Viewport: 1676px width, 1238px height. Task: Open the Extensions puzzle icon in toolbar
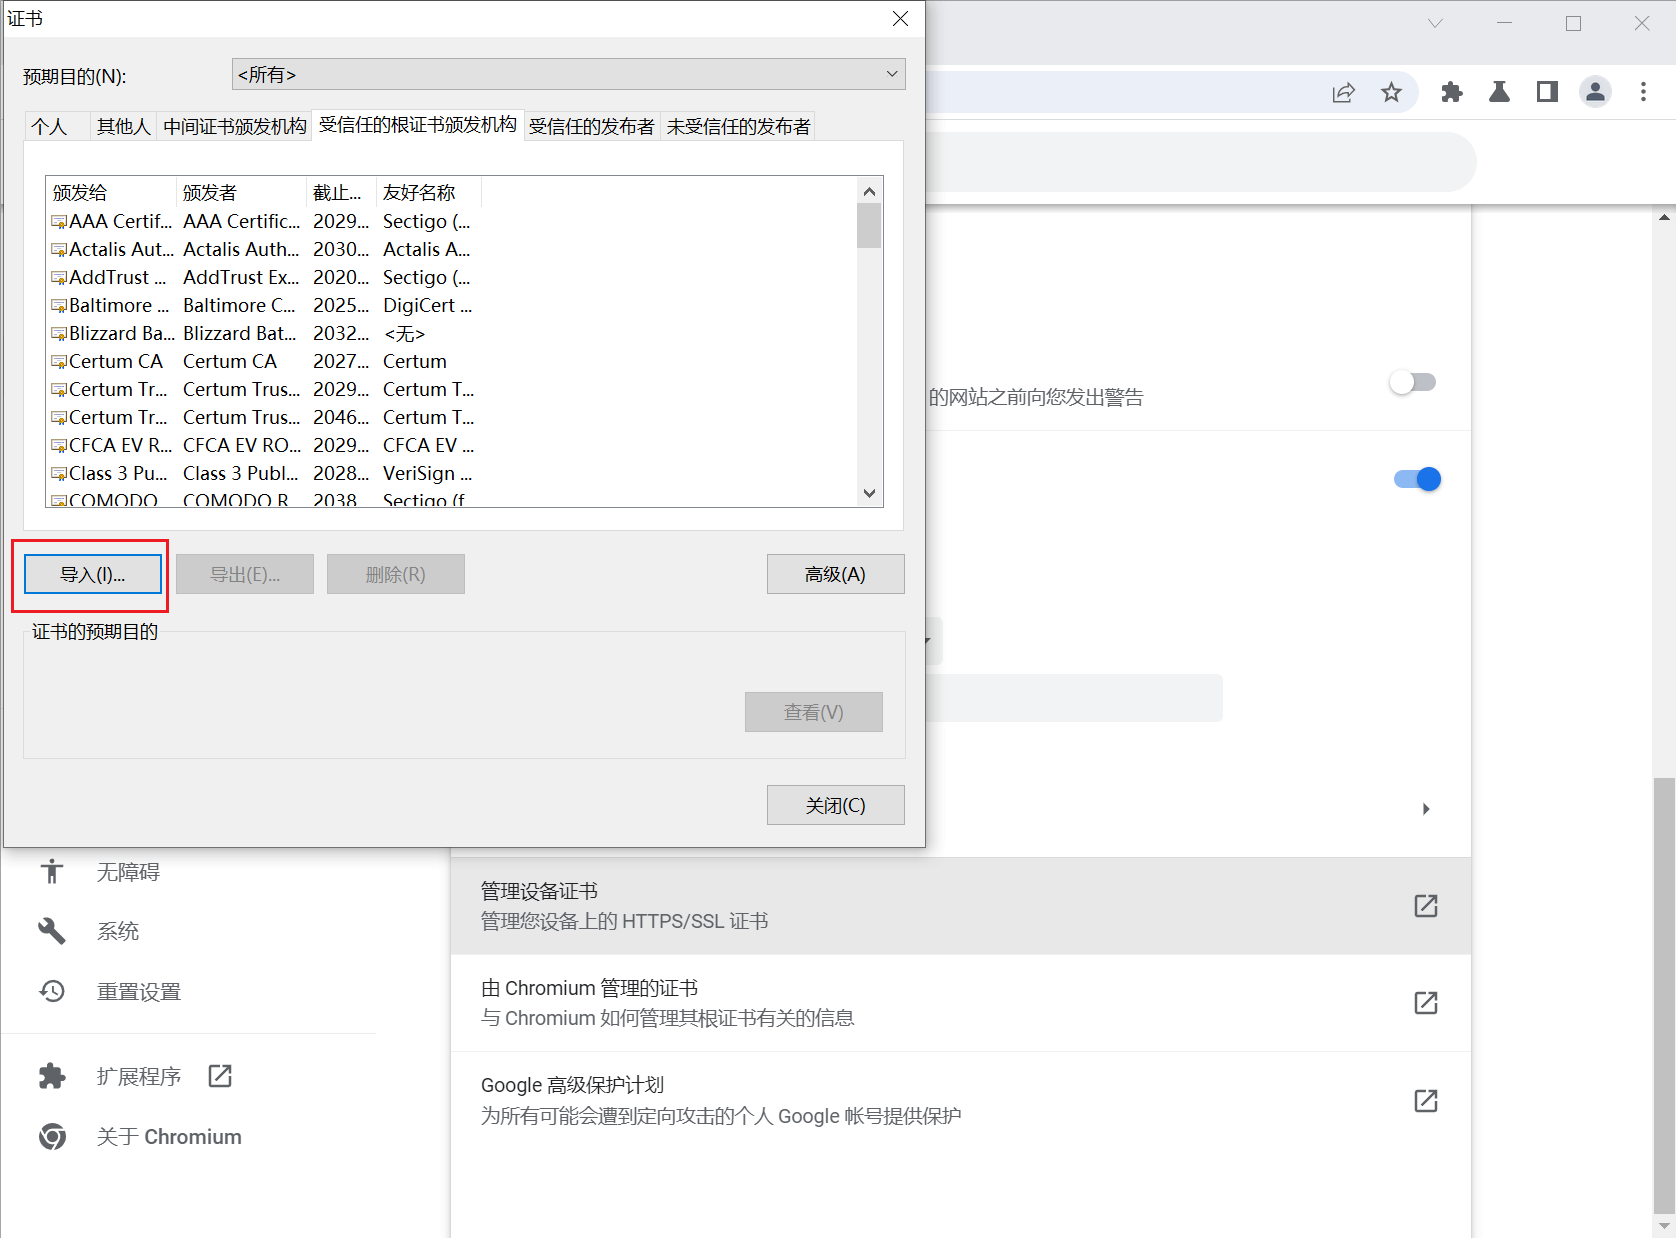click(x=1451, y=93)
